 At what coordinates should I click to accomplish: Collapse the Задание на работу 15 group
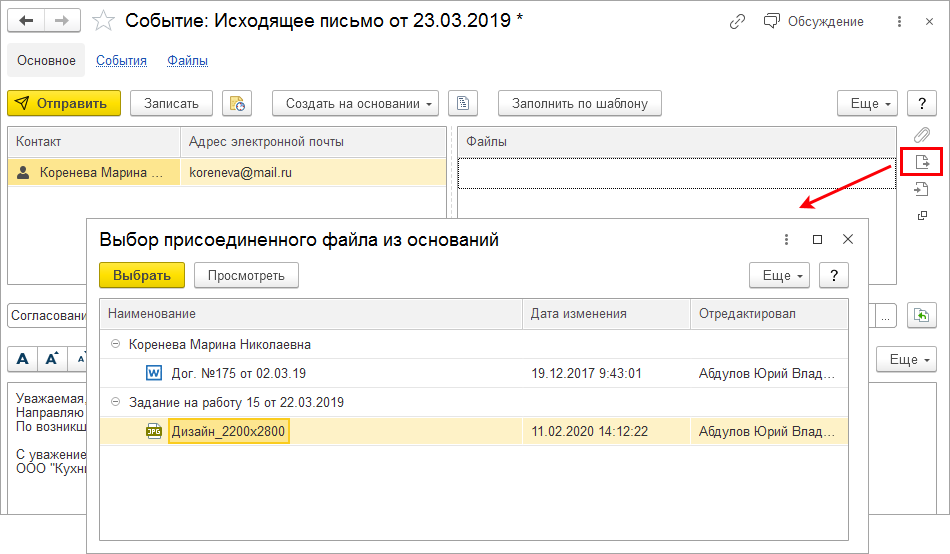116,403
